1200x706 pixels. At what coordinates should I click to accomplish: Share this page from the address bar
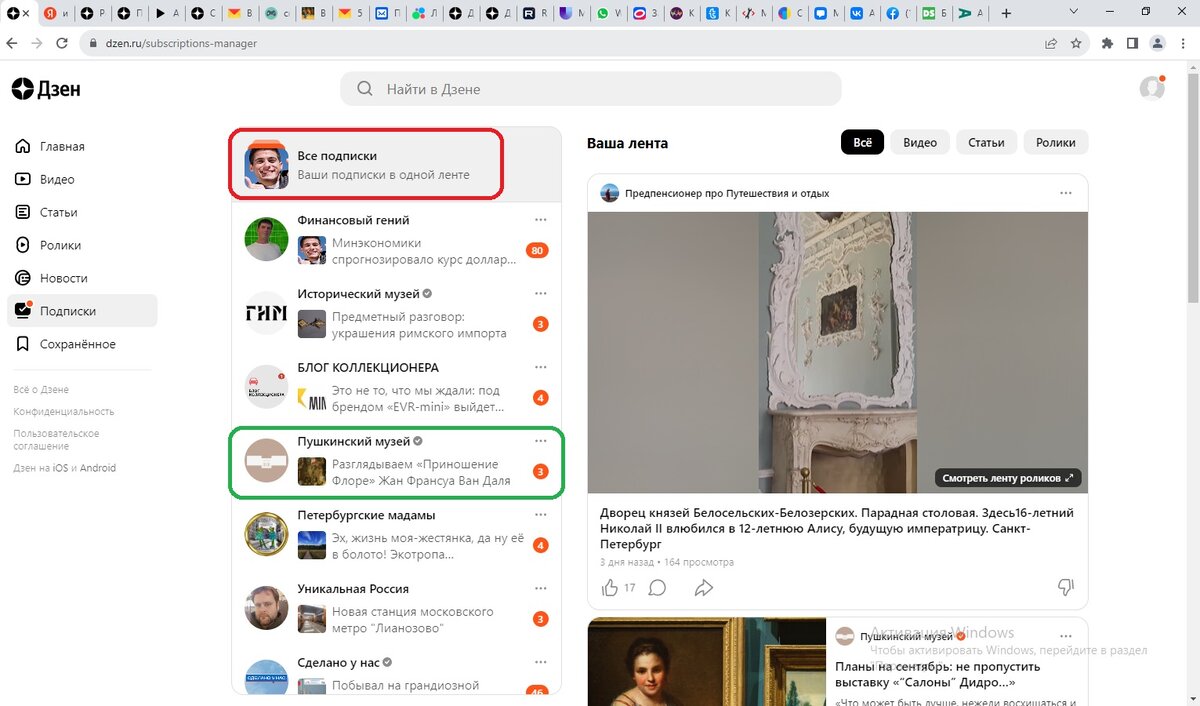(x=1051, y=44)
